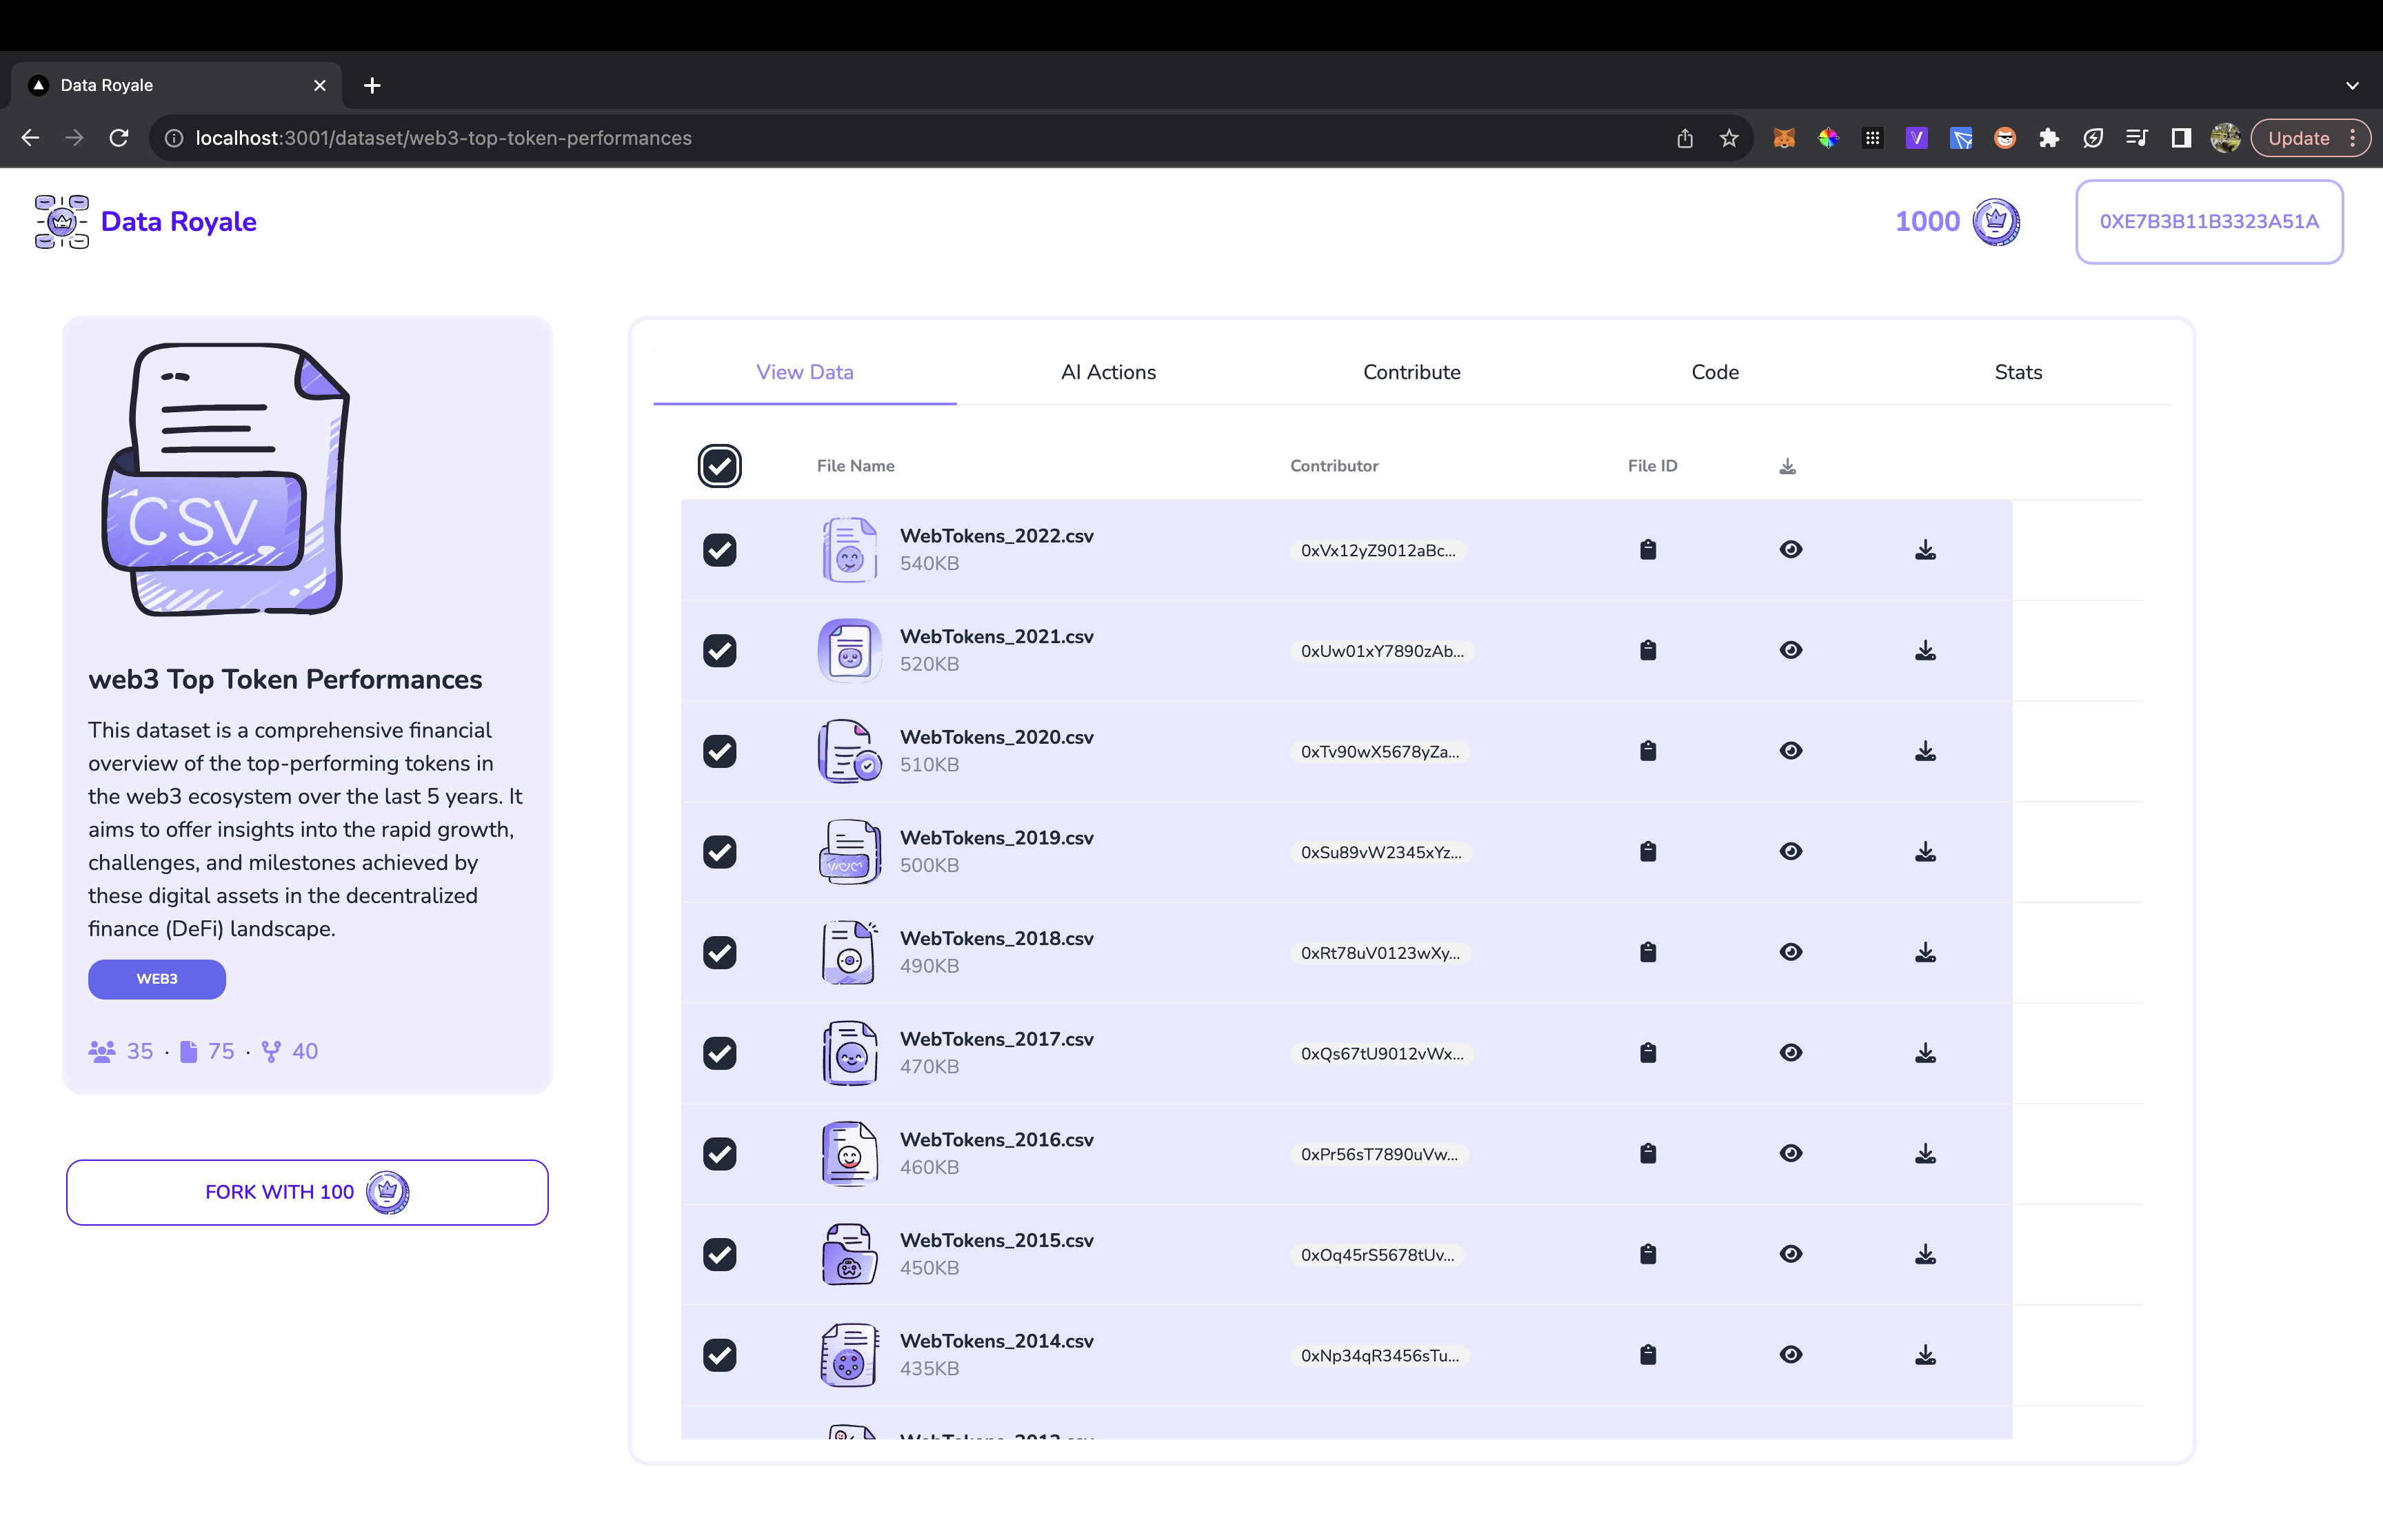
Task: Uncheck the WebTokens_2016.csv row checkbox
Action: pyautogui.click(x=719, y=1154)
